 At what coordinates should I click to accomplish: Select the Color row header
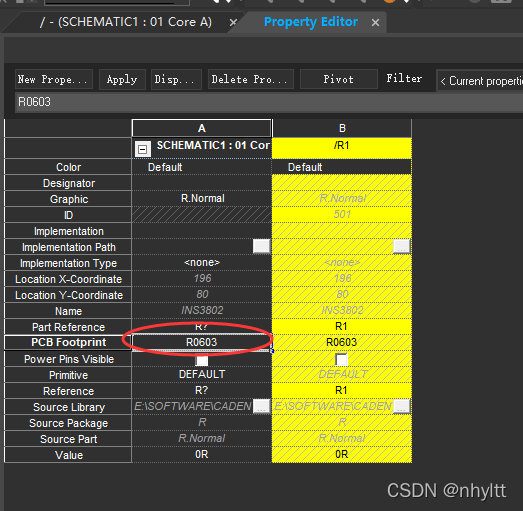coord(68,167)
